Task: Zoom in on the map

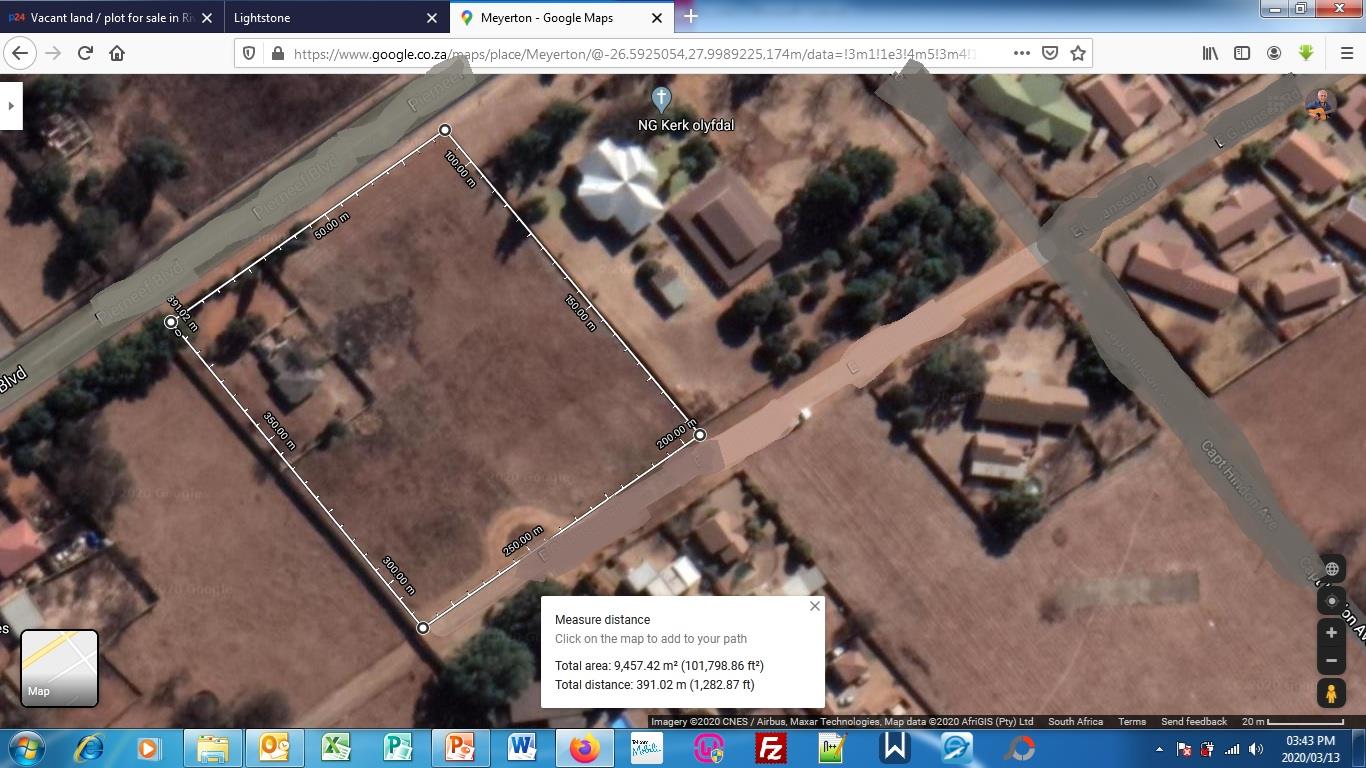Action: [1331, 633]
